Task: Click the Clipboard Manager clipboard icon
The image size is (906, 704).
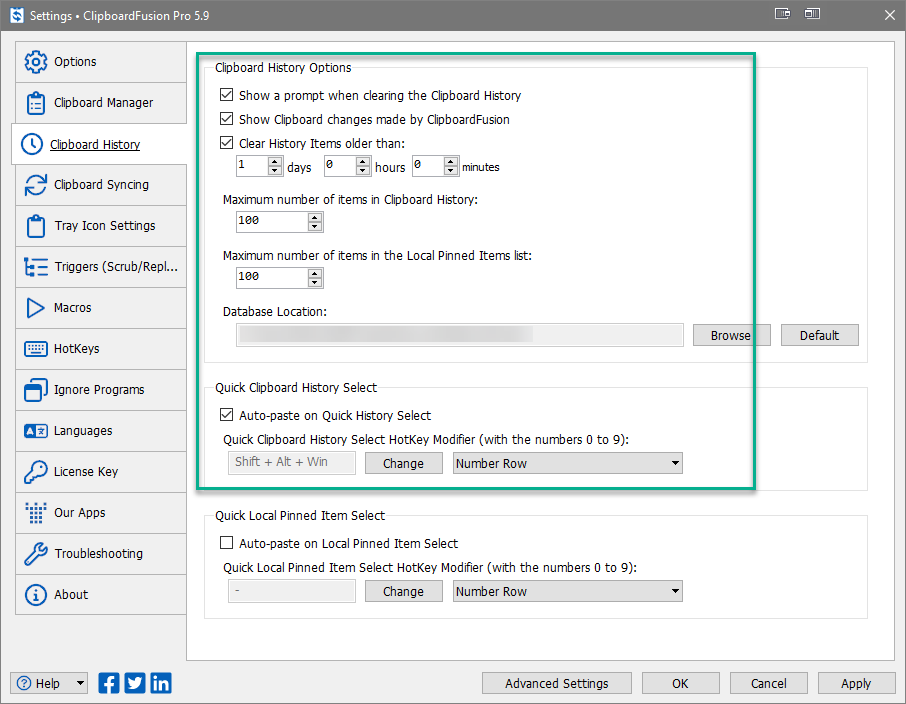Action: pyautogui.click(x=35, y=103)
